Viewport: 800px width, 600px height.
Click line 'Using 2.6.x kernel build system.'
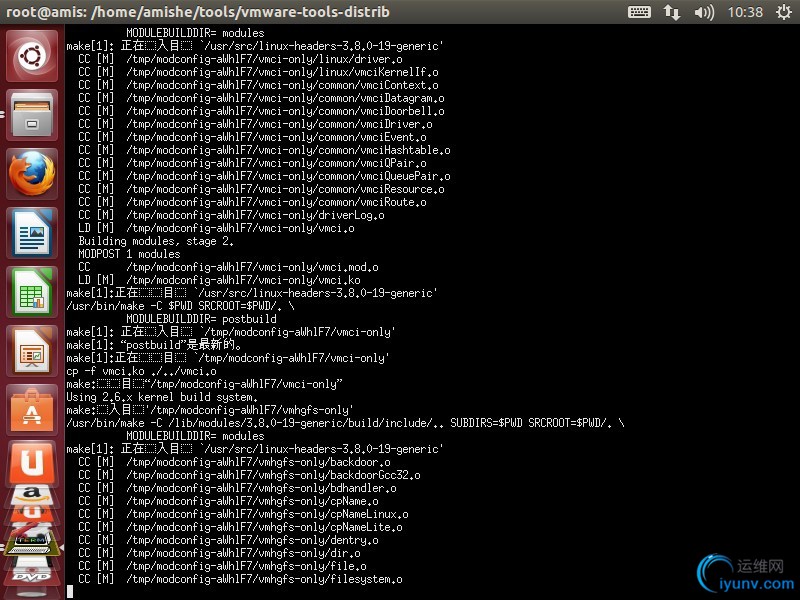(162, 397)
